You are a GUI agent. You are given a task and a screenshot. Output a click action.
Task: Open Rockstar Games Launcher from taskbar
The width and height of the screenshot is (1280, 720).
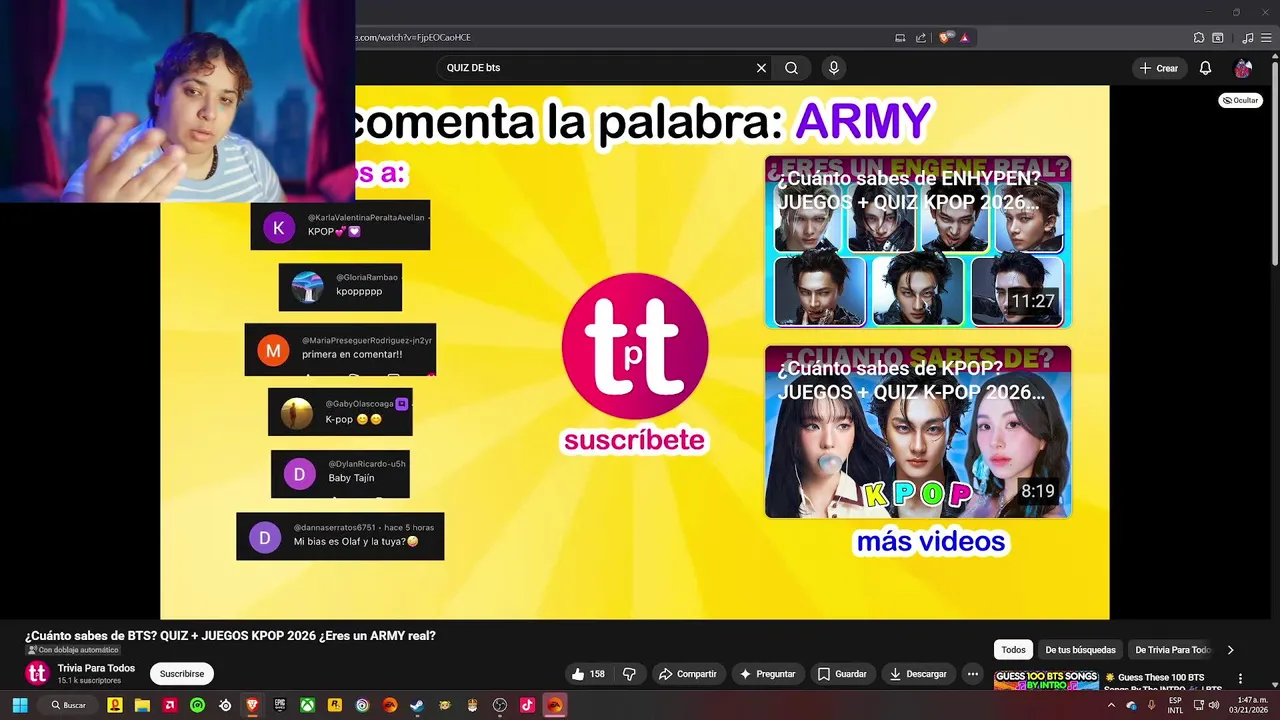pos(335,705)
